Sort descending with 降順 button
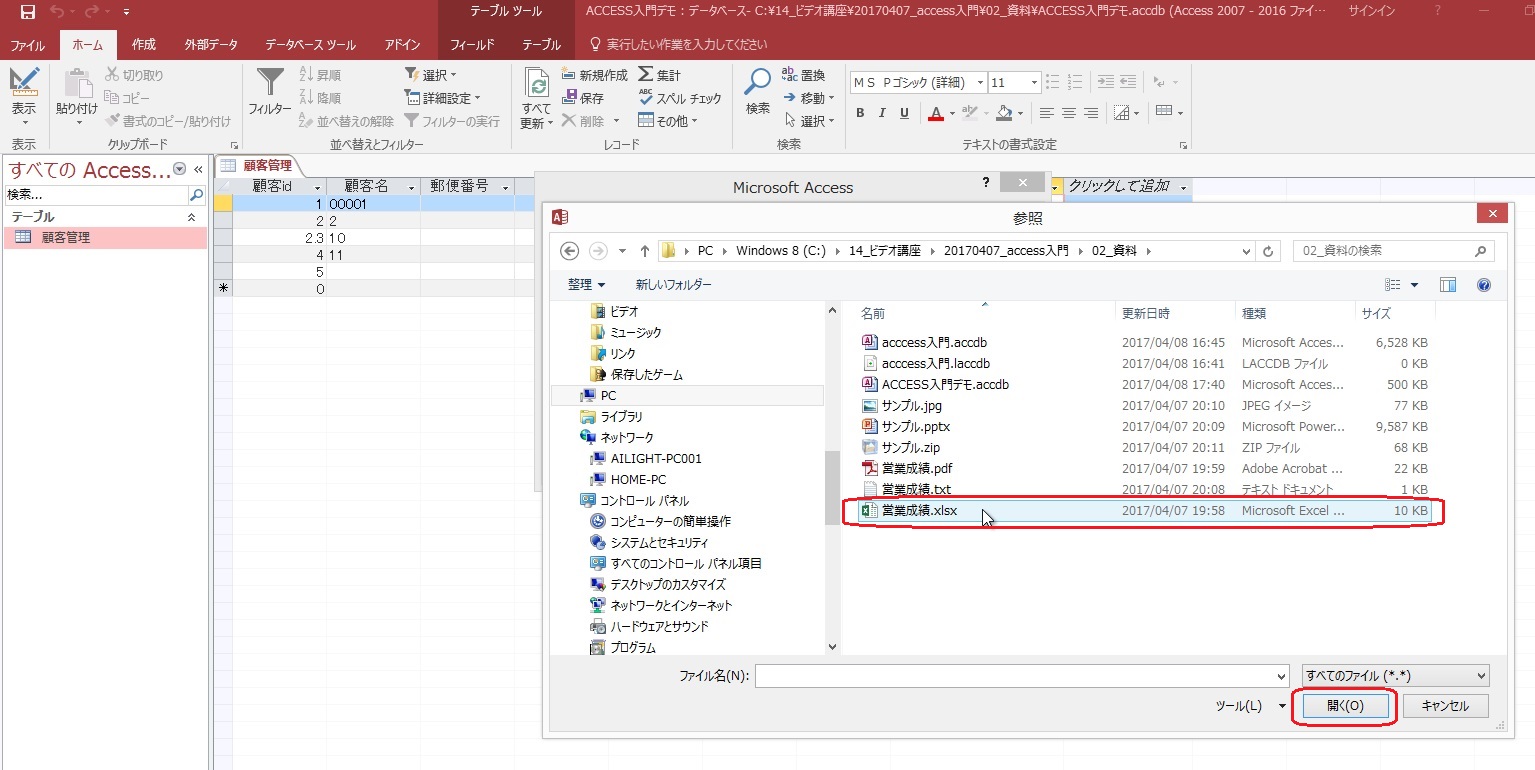The image size is (1535, 770). coord(320,98)
